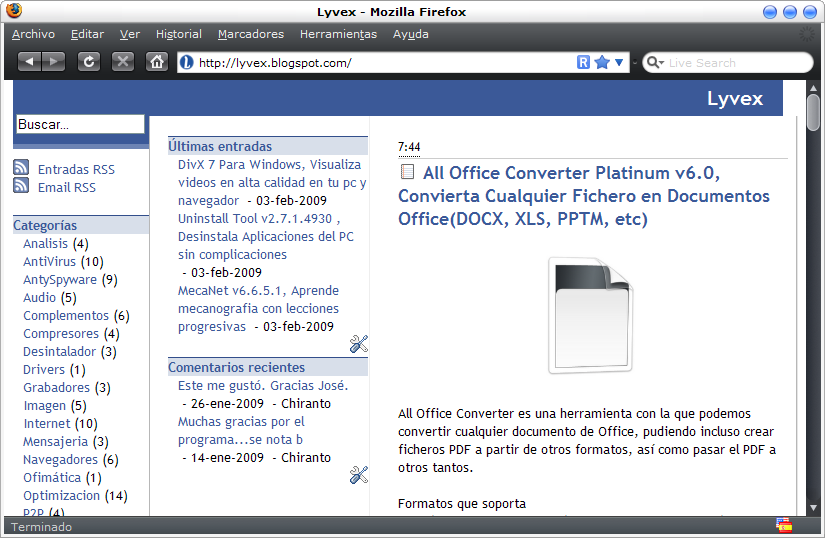Click the browser Back arrow button
This screenshot has width=825, height=538.
click(30, 62)
